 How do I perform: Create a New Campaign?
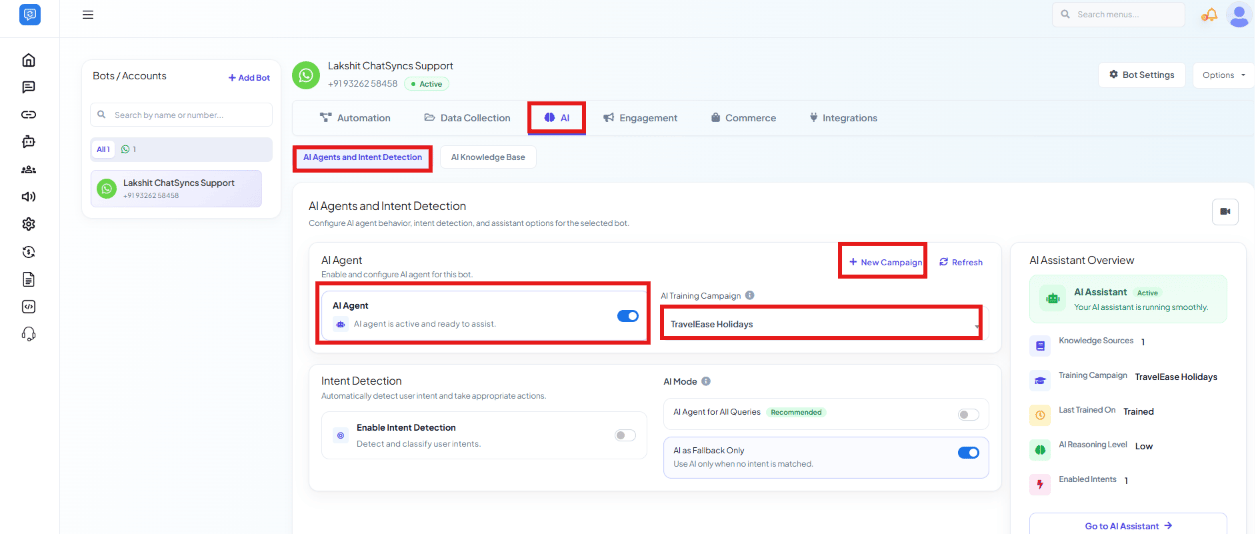click(x=884, y=262)
